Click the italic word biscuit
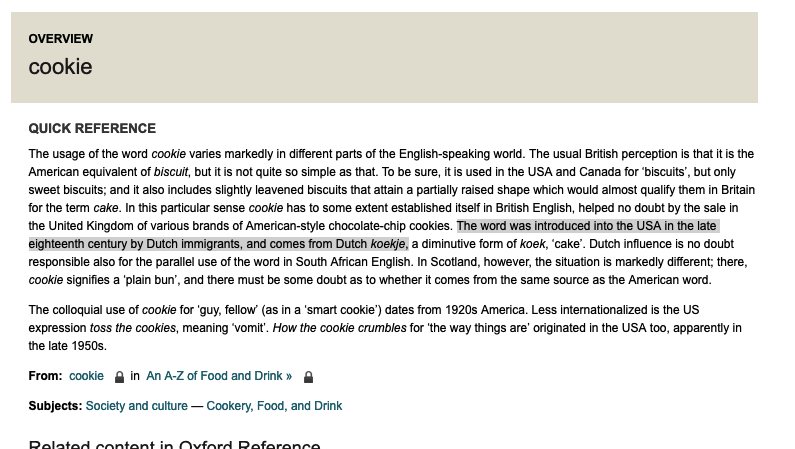Image resolution: width=795 pixels, height=449 pixels. click(171, 172)
